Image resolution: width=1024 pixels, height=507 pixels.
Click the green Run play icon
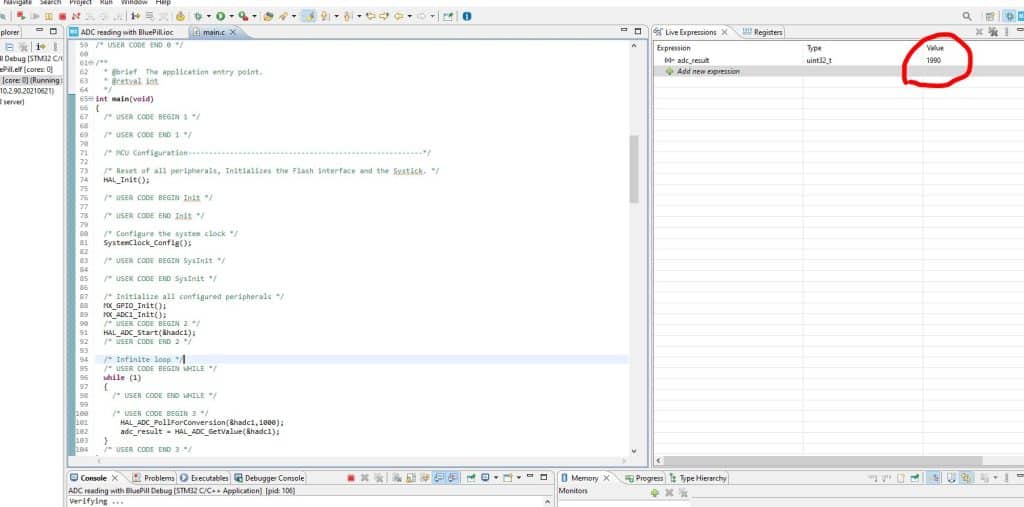click(221, 16)
